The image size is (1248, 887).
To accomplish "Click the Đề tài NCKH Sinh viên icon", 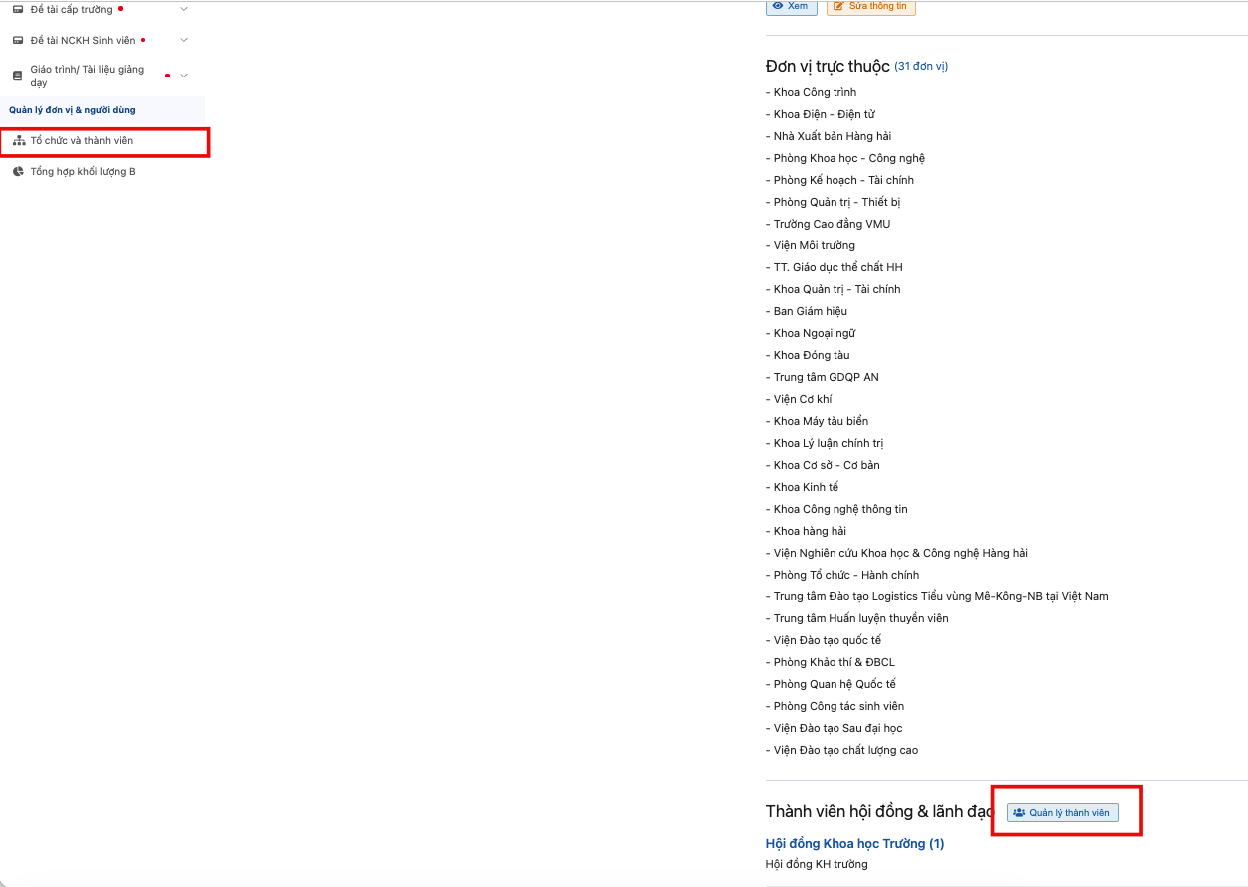I will [18, 40].
